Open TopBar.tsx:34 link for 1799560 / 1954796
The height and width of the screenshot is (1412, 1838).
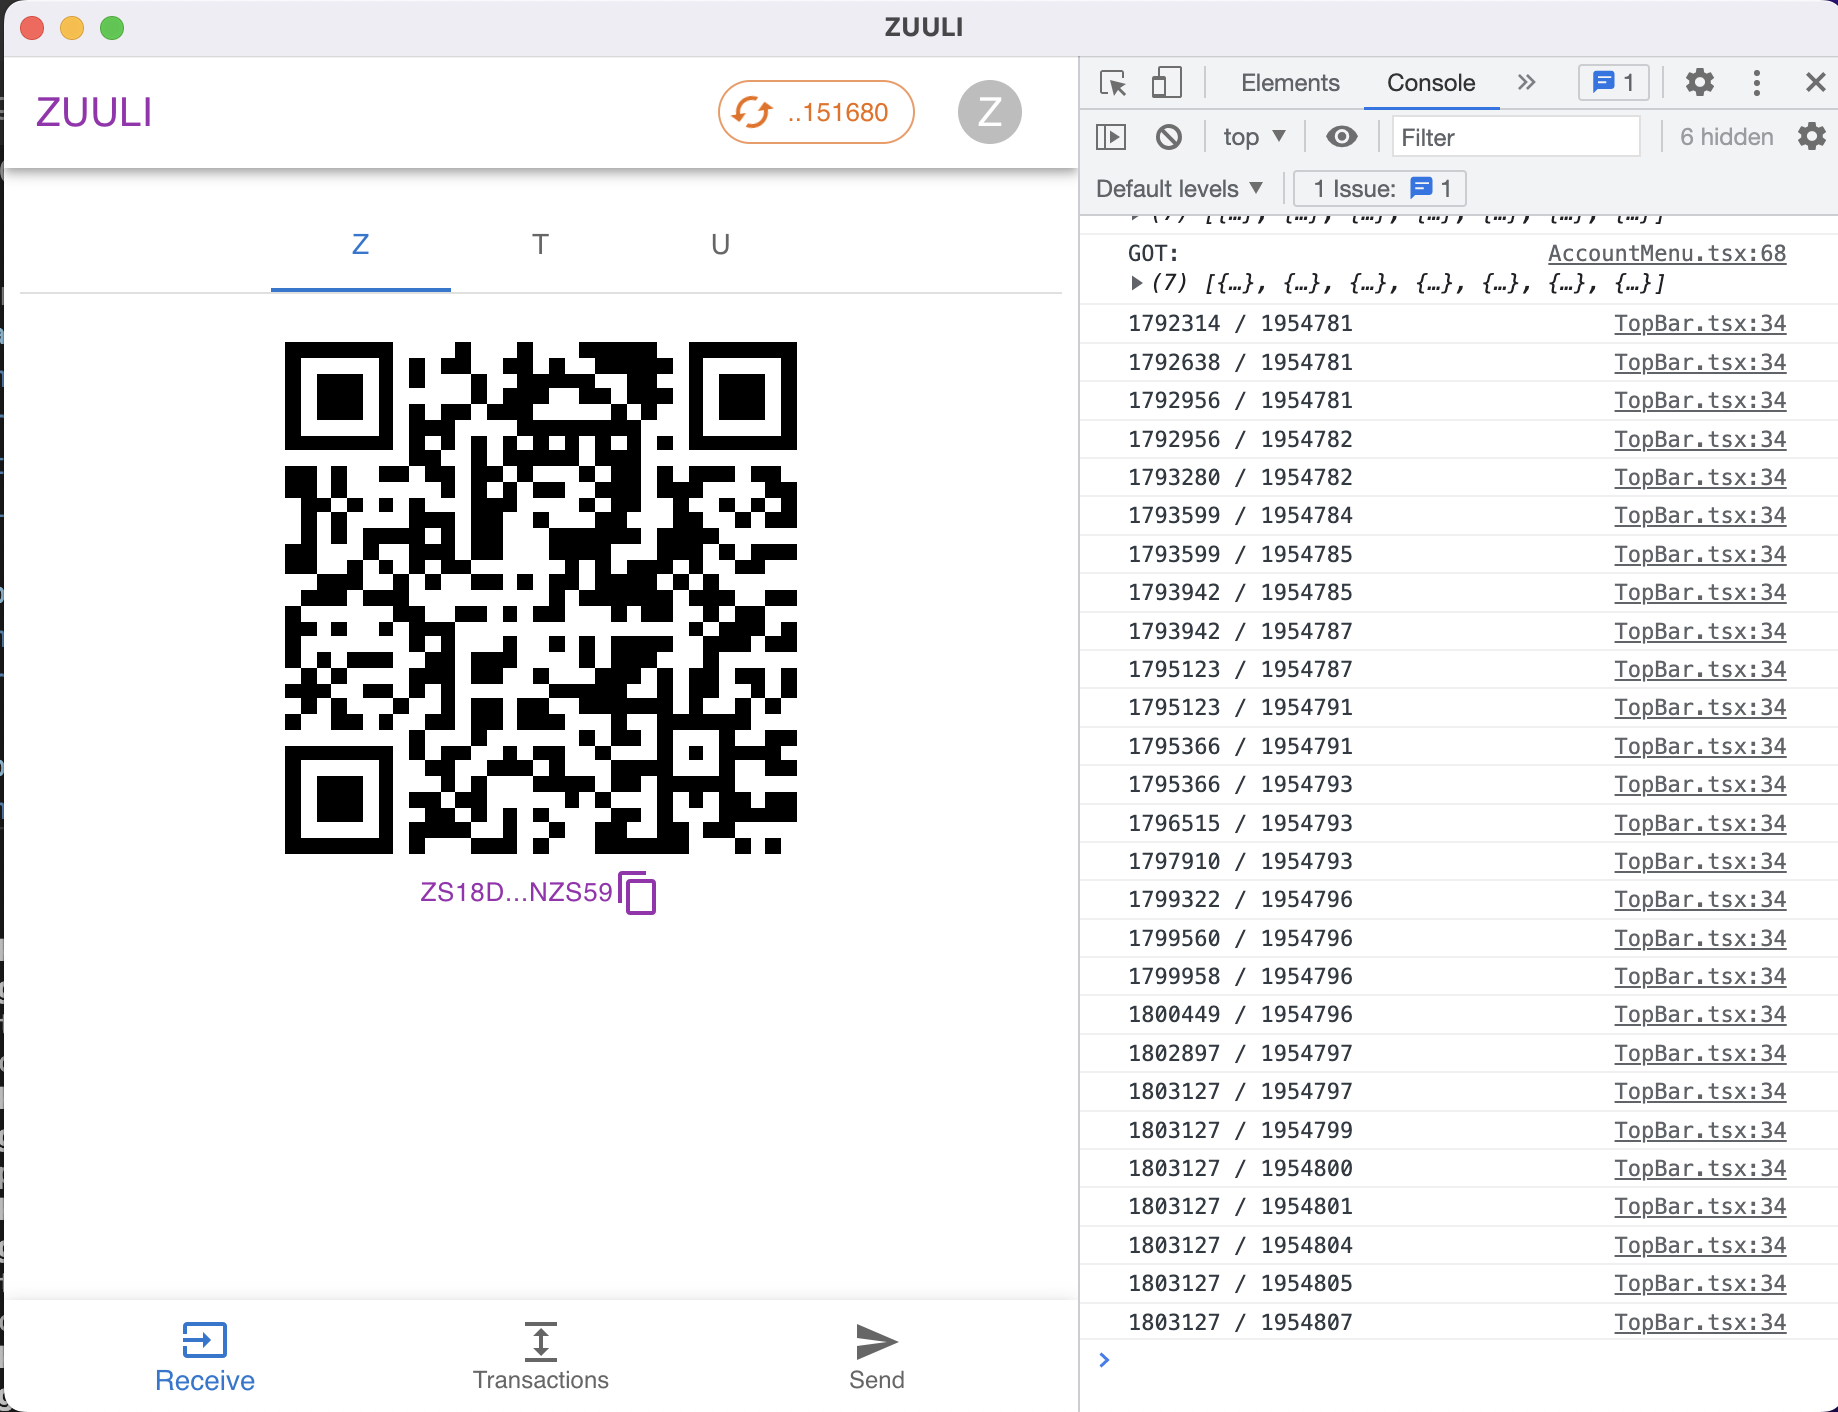(1700, 939)
